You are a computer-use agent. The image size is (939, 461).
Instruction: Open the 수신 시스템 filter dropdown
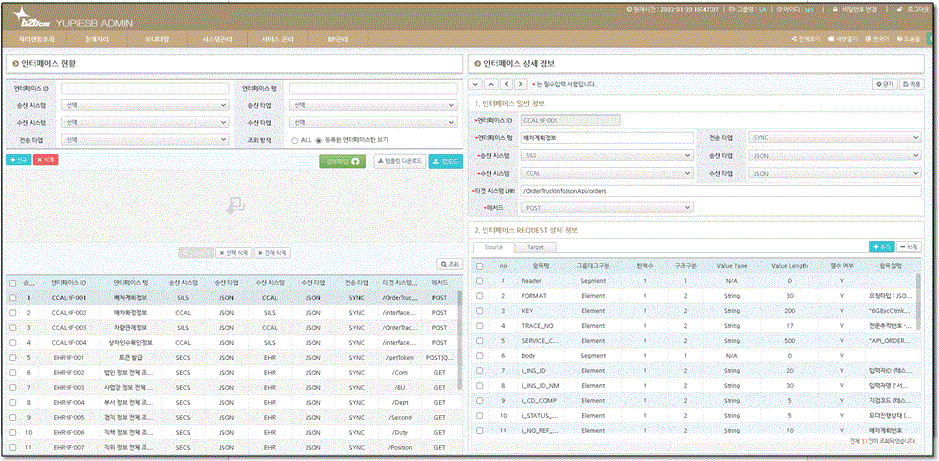[x=145, y=122]
